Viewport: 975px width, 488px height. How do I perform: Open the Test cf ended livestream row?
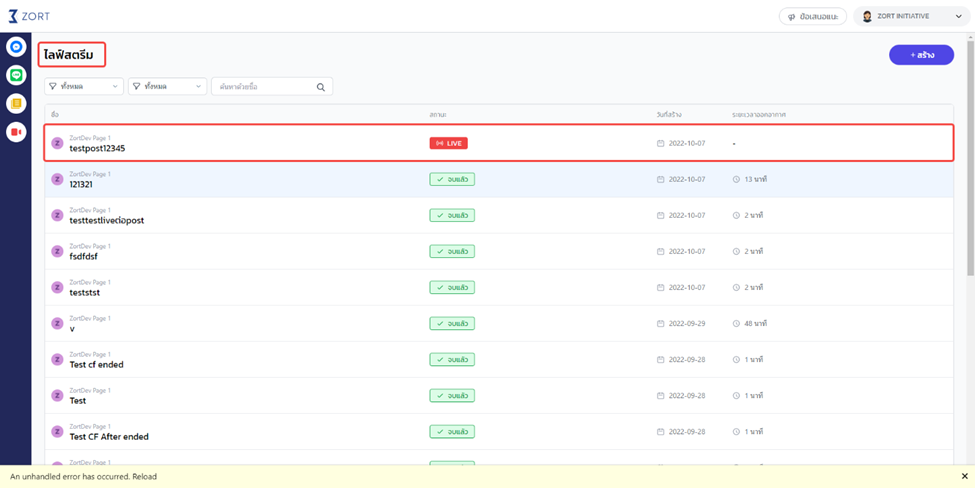(97, 364)
